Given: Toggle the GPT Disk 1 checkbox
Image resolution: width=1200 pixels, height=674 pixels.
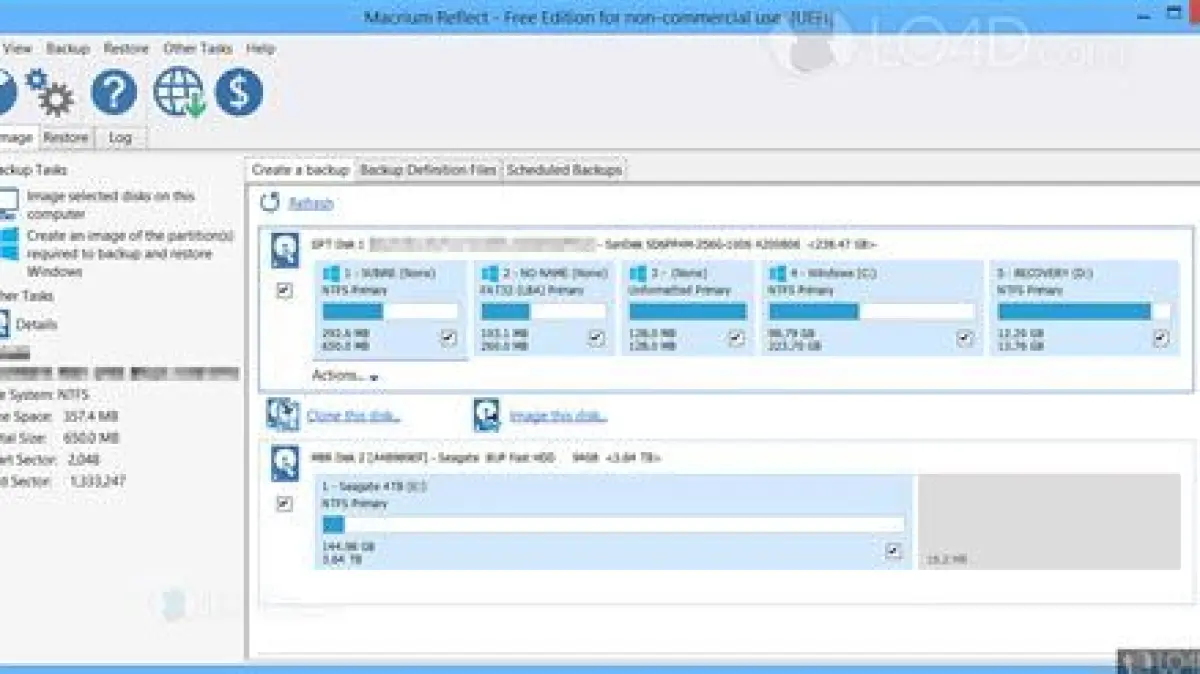Looking at the screenshot, I should tap(285, 291).
